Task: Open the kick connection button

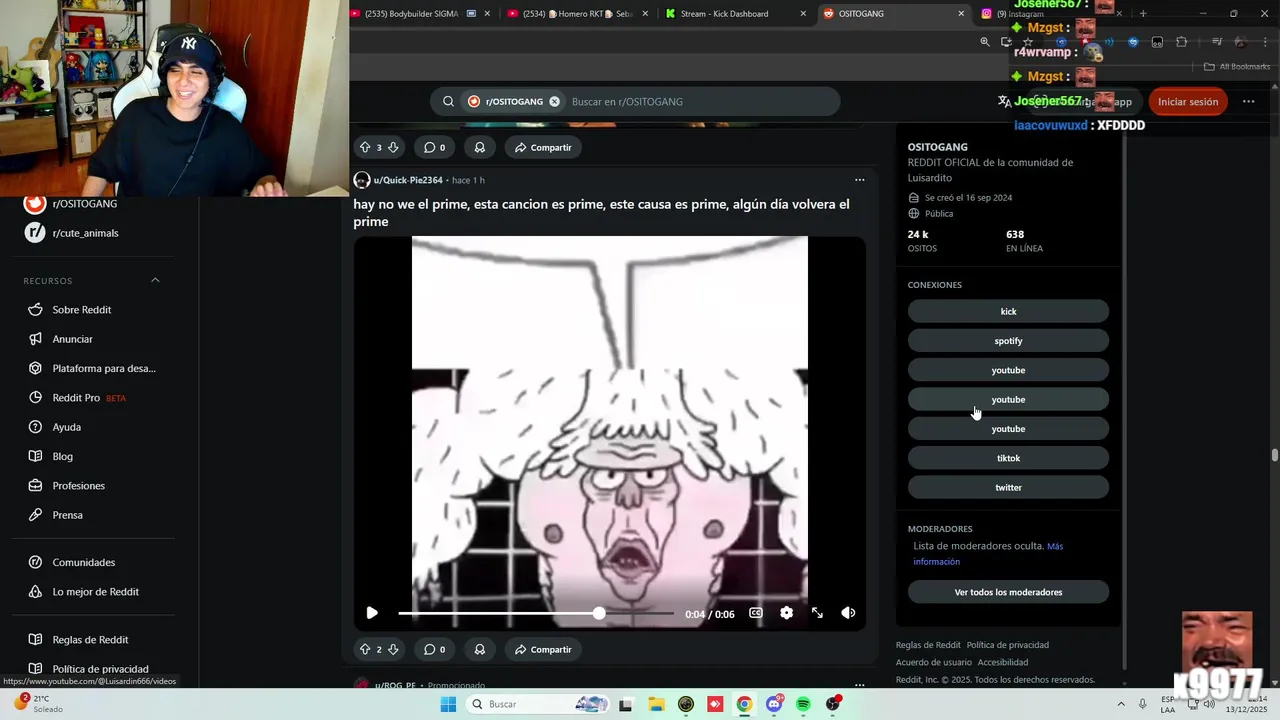Action: point(1008,311)
